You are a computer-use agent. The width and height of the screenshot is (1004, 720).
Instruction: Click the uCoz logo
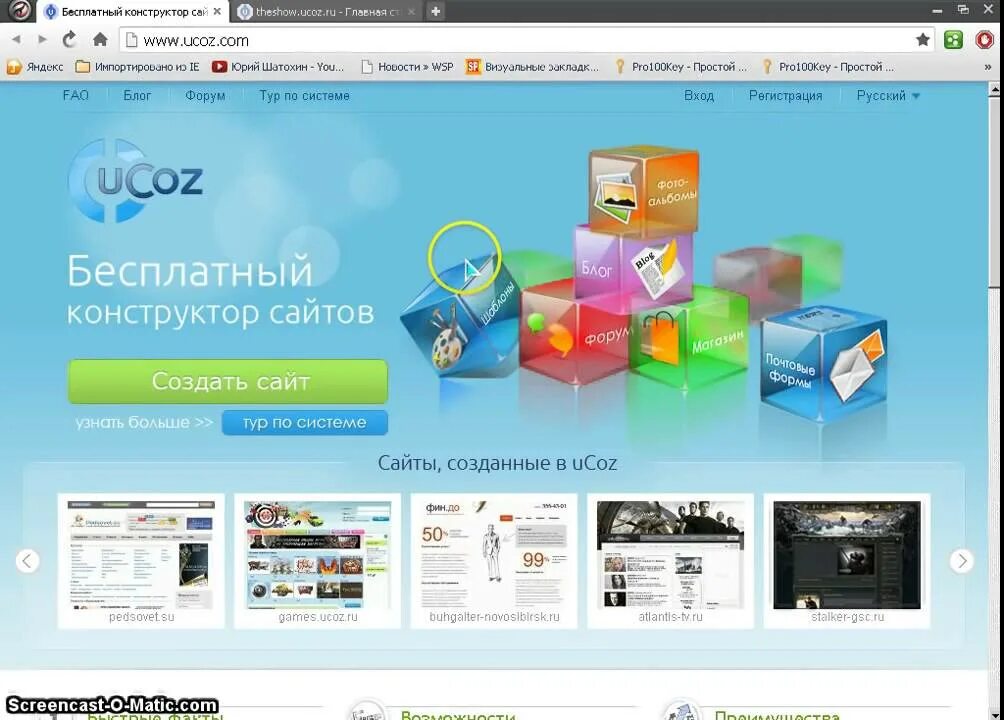136,181
